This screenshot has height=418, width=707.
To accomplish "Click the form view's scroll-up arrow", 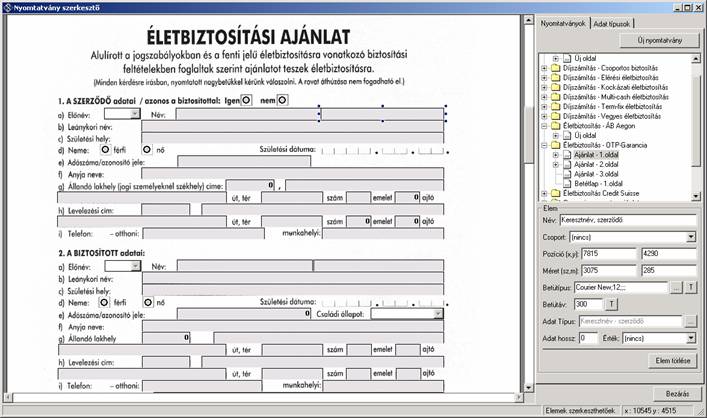I will 528,20.
